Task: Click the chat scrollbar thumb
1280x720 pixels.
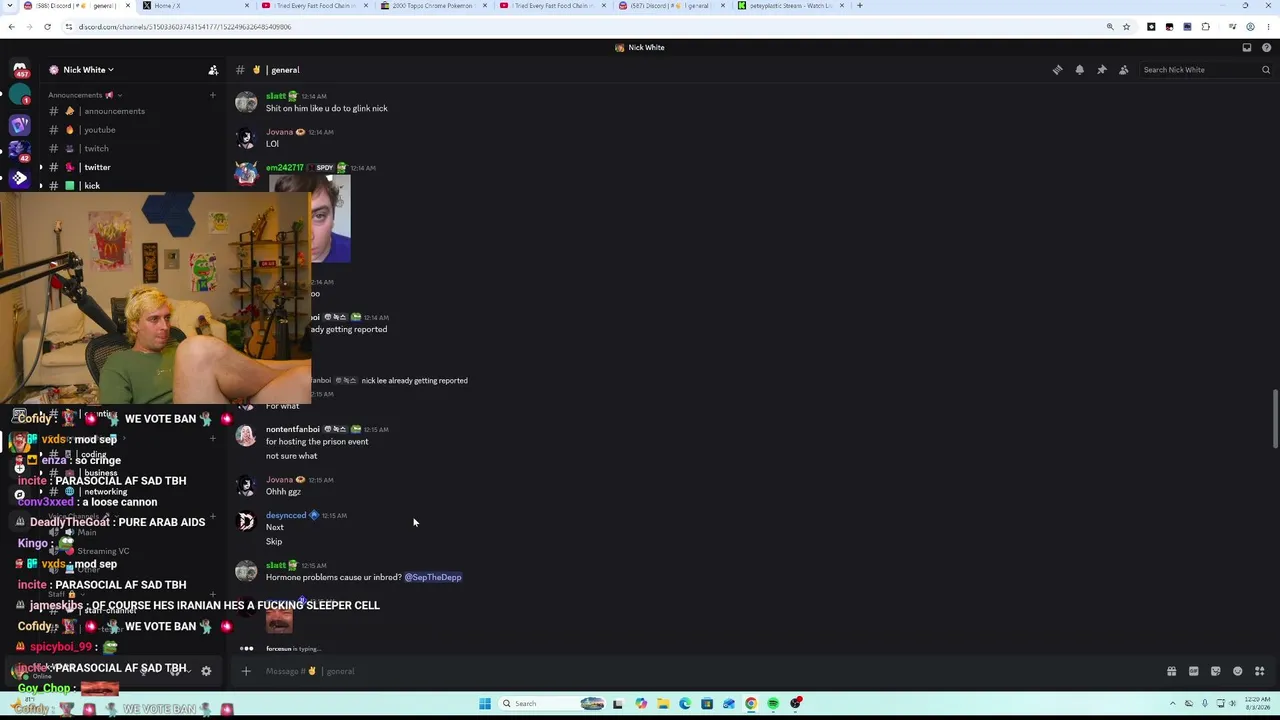Action: click(x=1274, y=420)
